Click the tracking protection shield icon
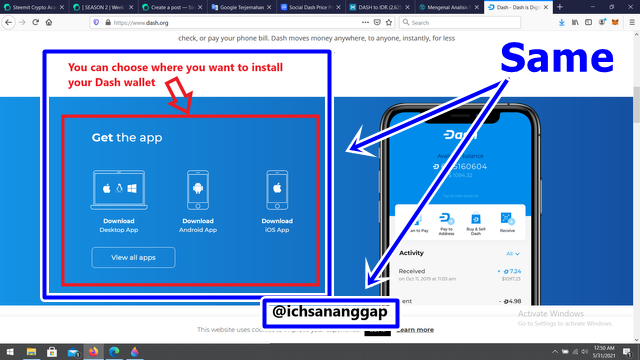The height and width of the screenshot is (360, 640). (x=96, y=22)
